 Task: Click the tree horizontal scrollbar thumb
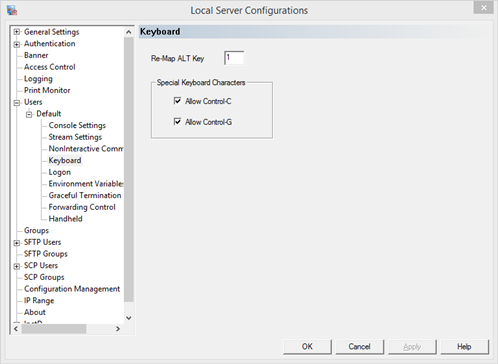click(54, 329)
